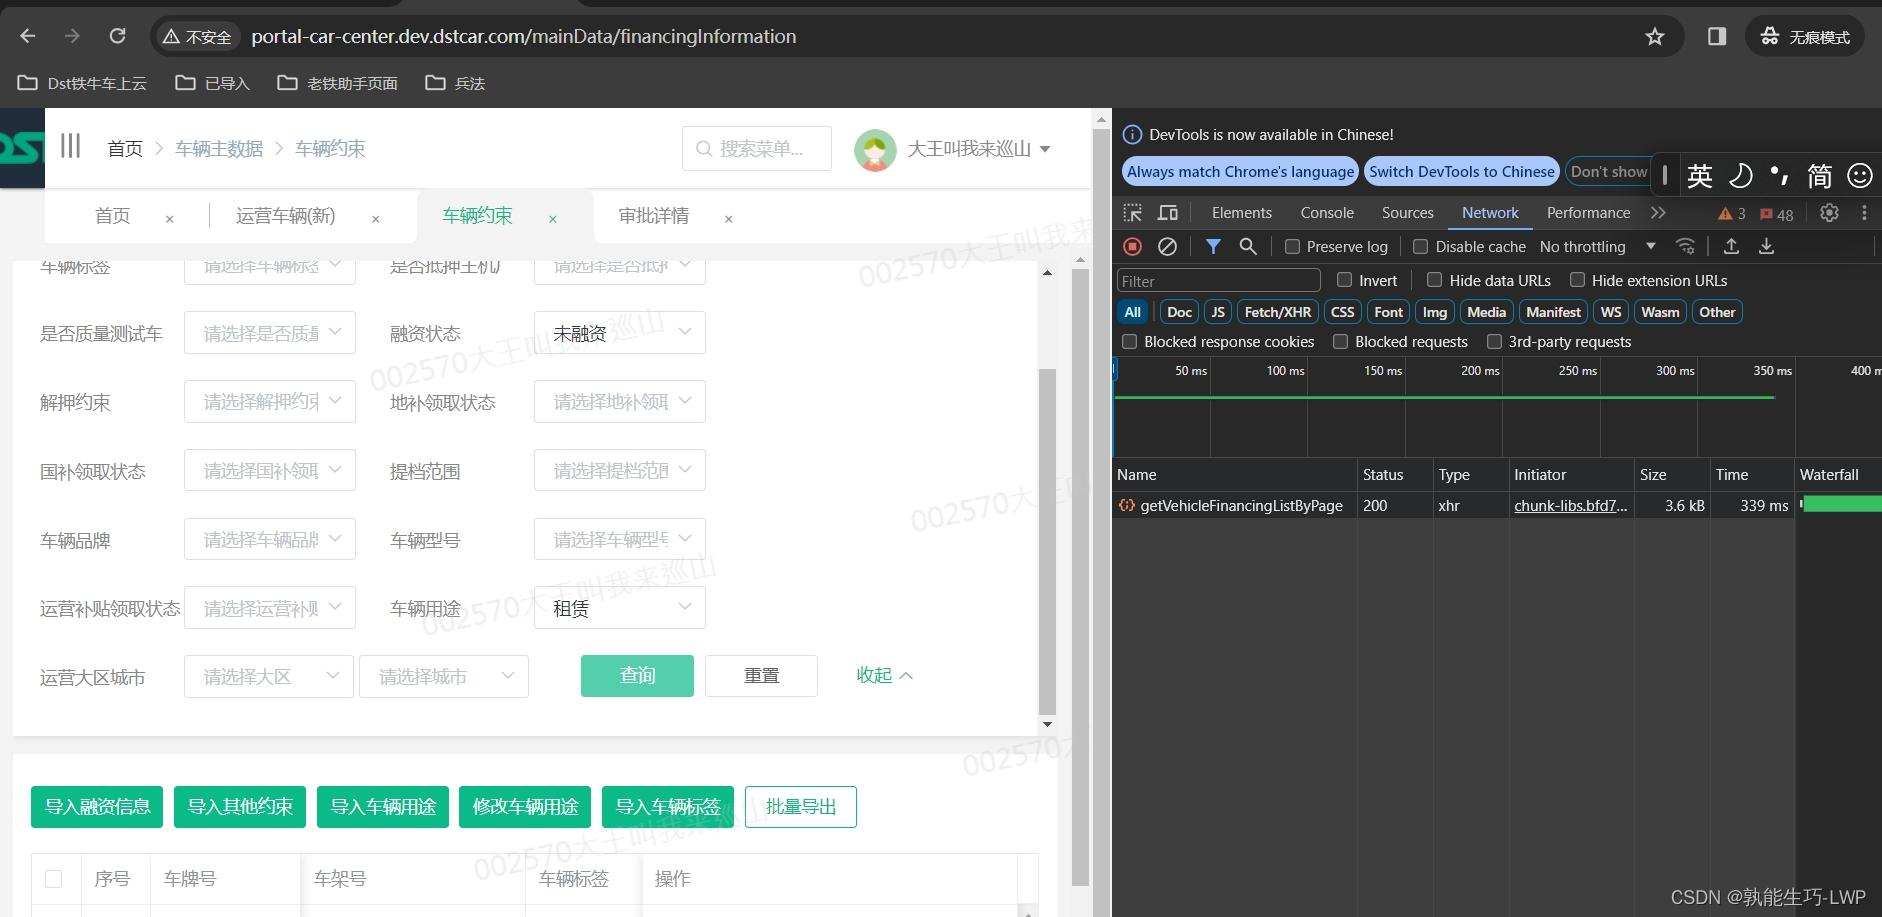Click the 搜索菜单 search box
1882x917 pixels.
point(757,149)
